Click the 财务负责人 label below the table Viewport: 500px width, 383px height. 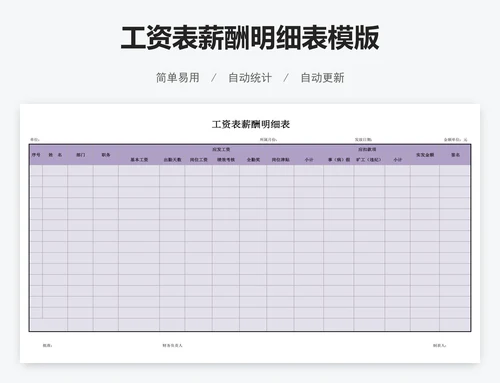pos(172,346)
